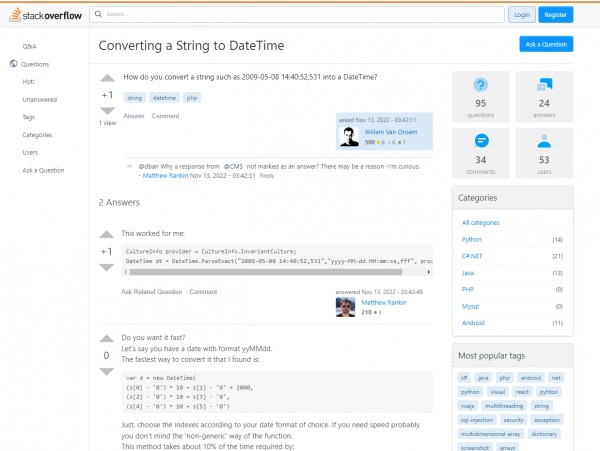Downvote the first answer
The image size is (600, 451).
pyautogui.click(x=107, y=268)
